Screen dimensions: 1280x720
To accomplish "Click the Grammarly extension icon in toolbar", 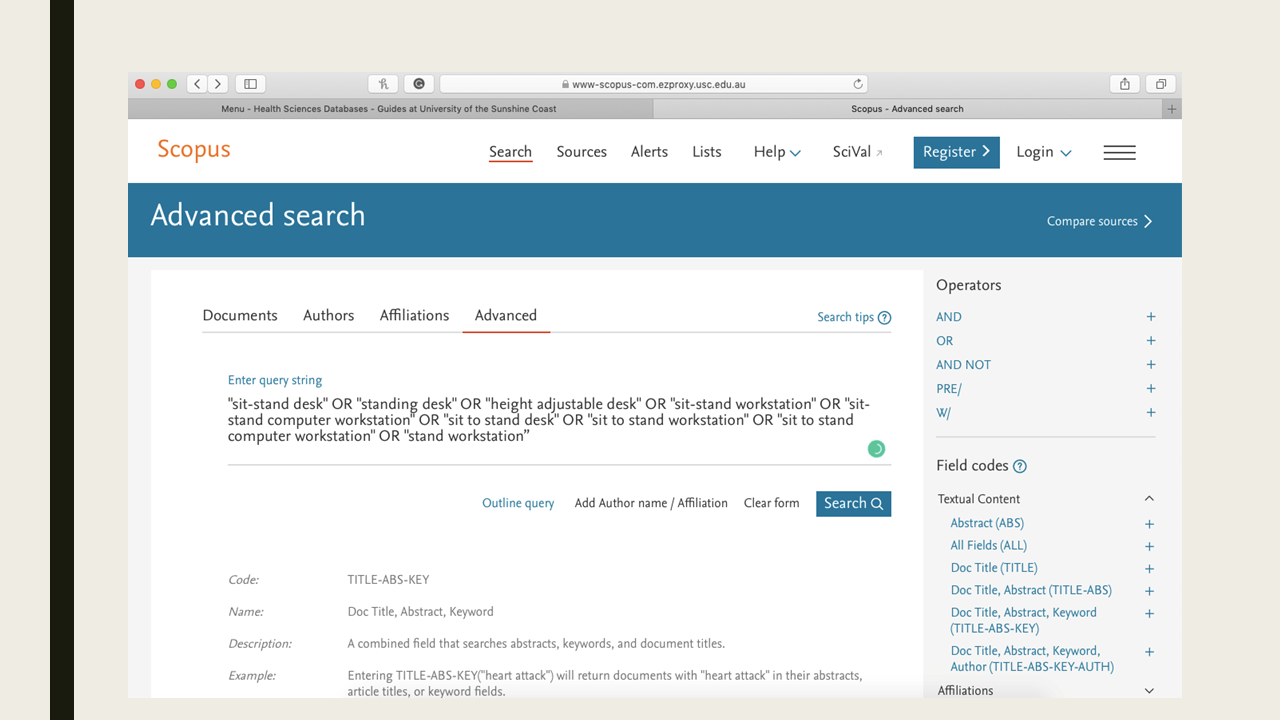I will tap(419, 84).
